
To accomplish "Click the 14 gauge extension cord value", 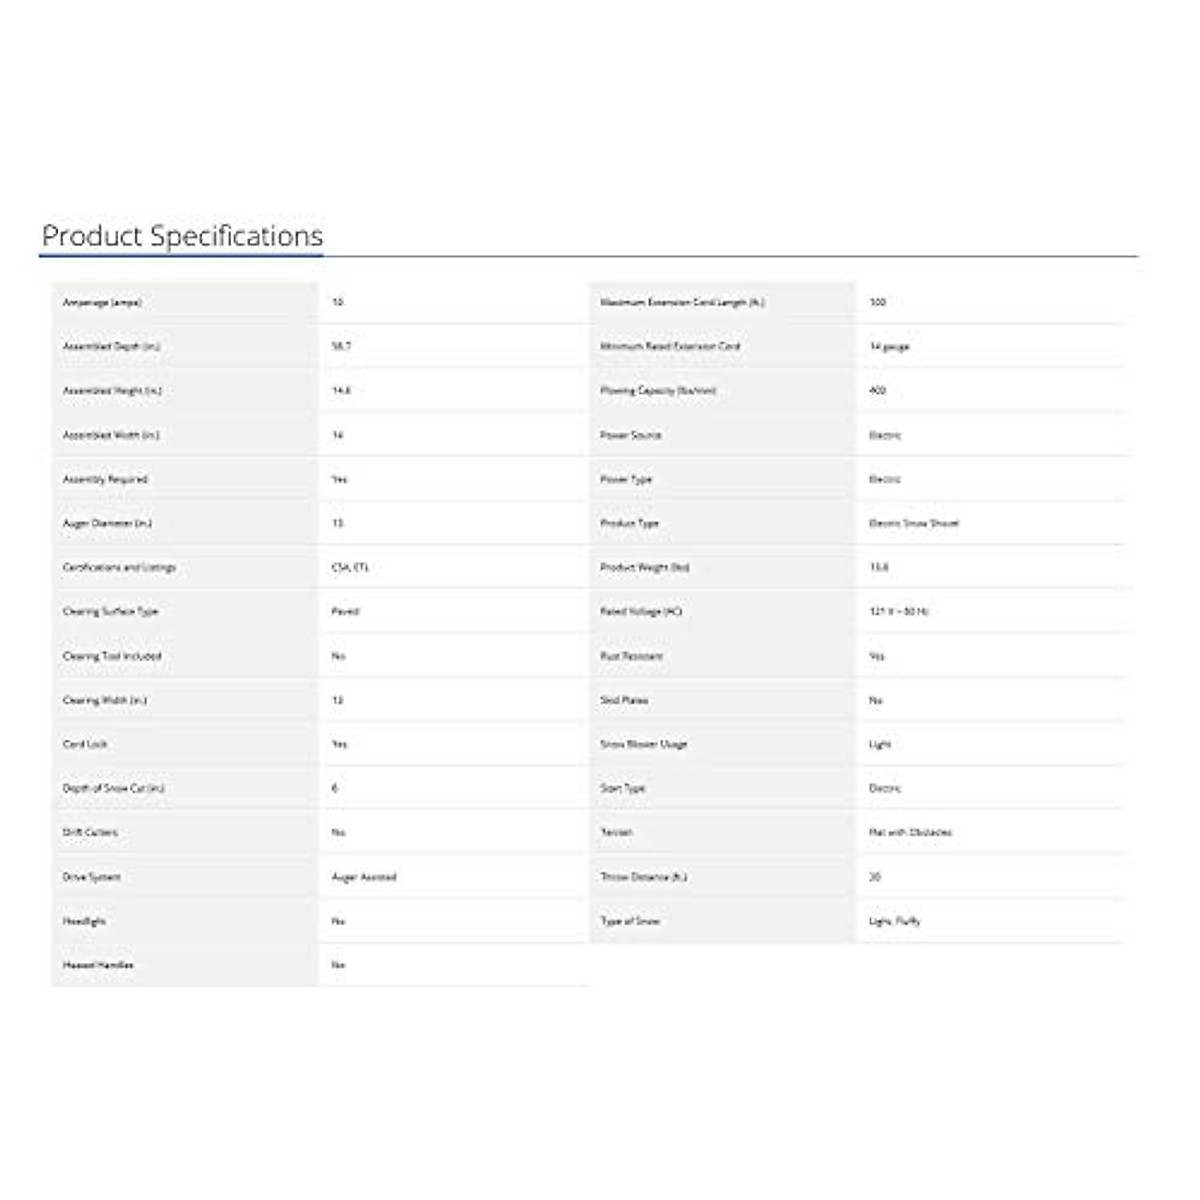I will [889, 346].
